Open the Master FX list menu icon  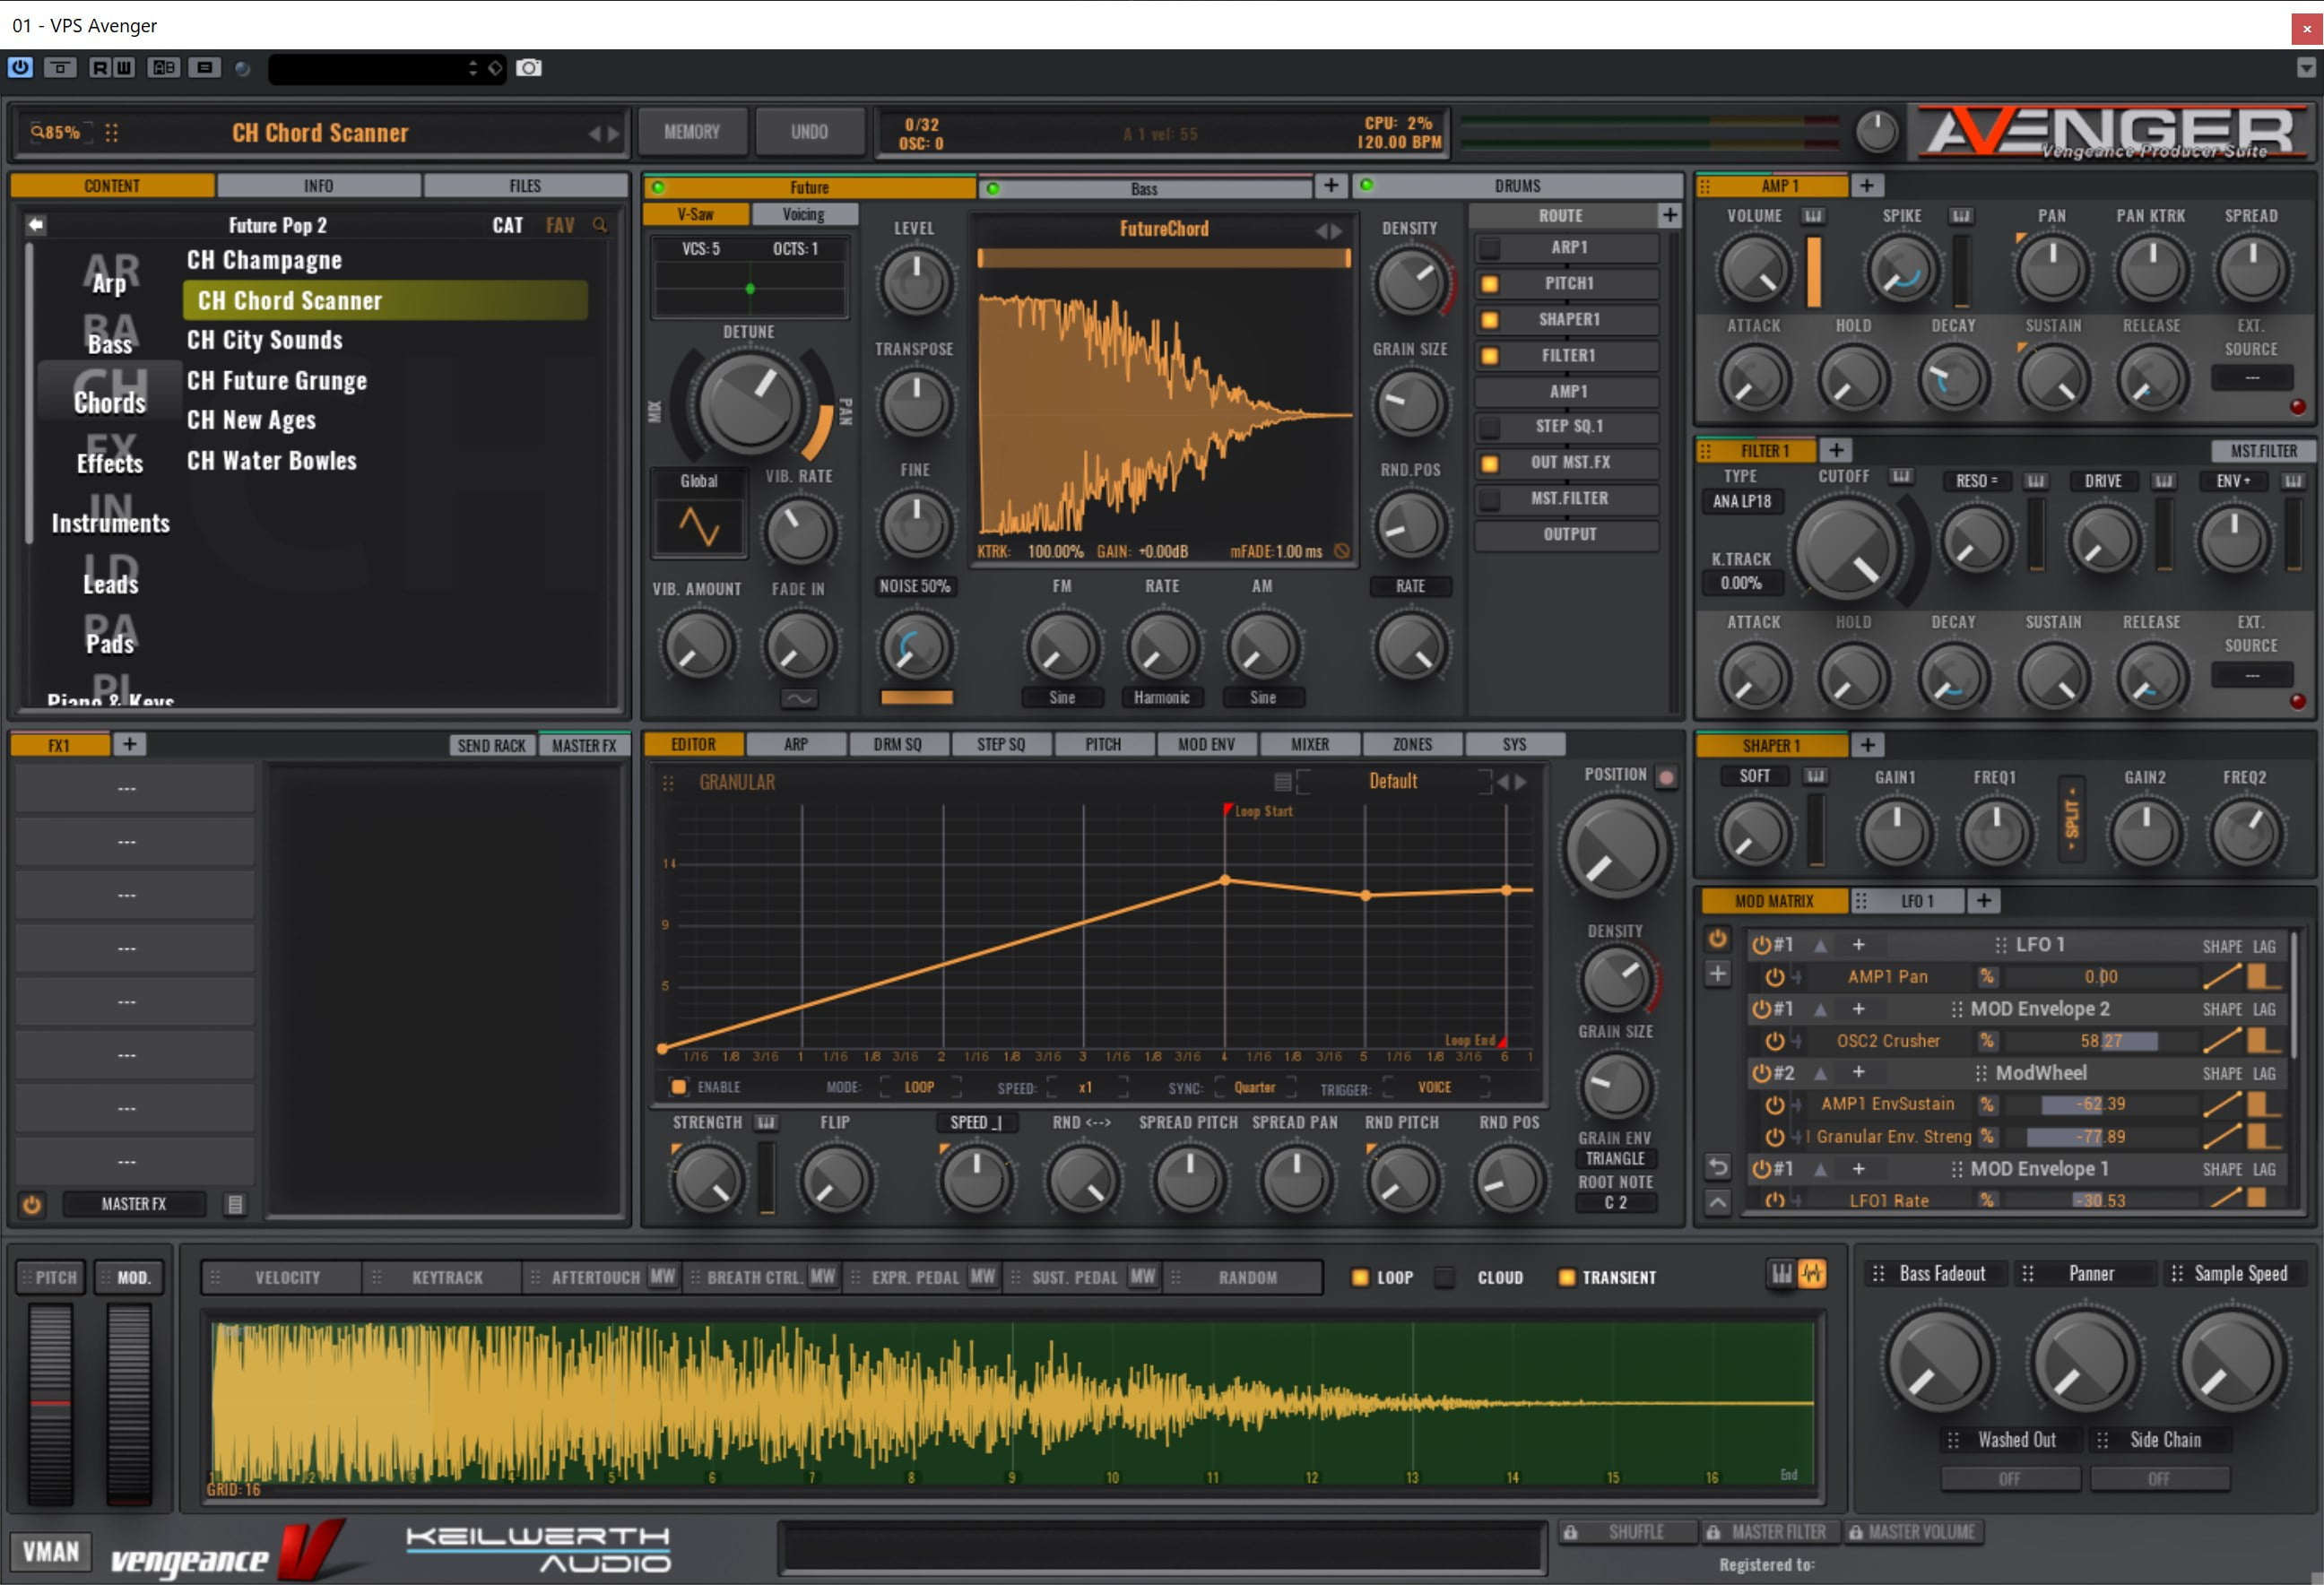235,1205
